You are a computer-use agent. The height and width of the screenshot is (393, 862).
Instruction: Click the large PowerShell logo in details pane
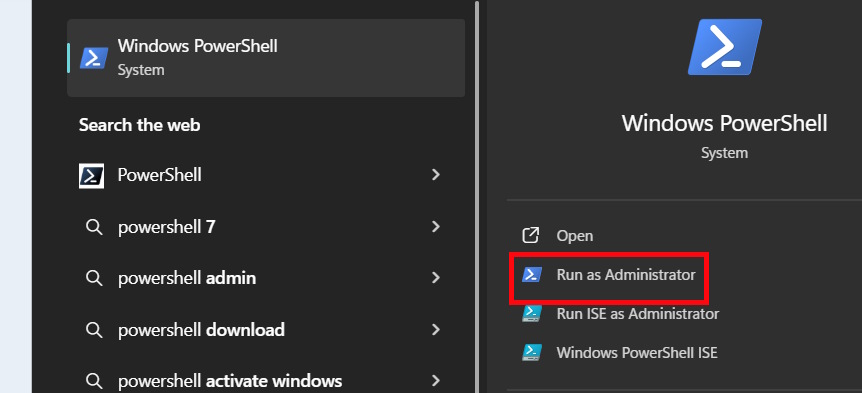[725, 47]
